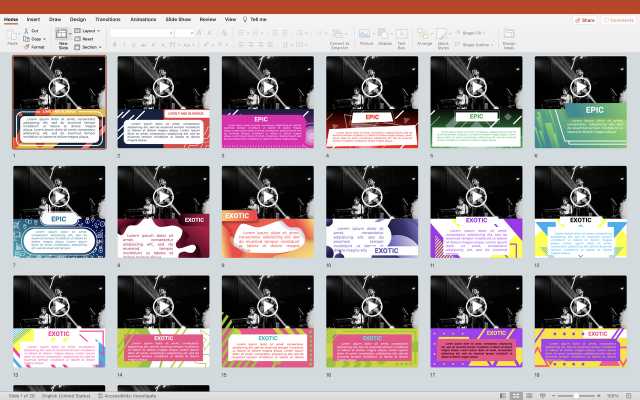
Task: Click the Share button
Action: click(585, 19)
